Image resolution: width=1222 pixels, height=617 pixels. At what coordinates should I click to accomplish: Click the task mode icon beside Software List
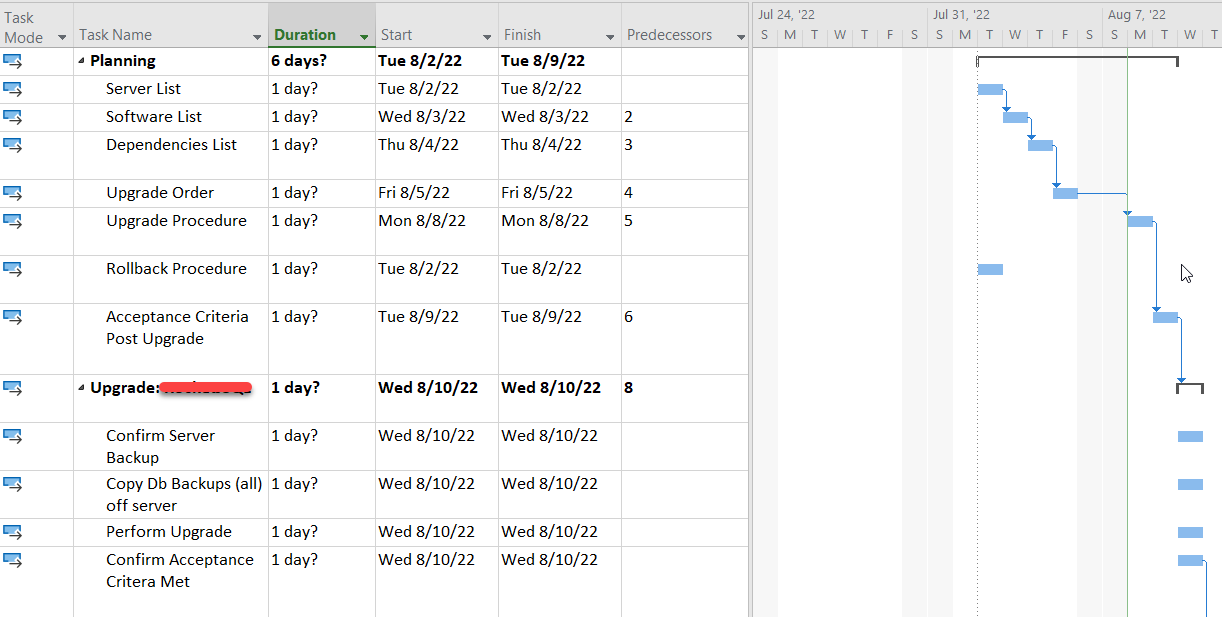pos(12,117)
